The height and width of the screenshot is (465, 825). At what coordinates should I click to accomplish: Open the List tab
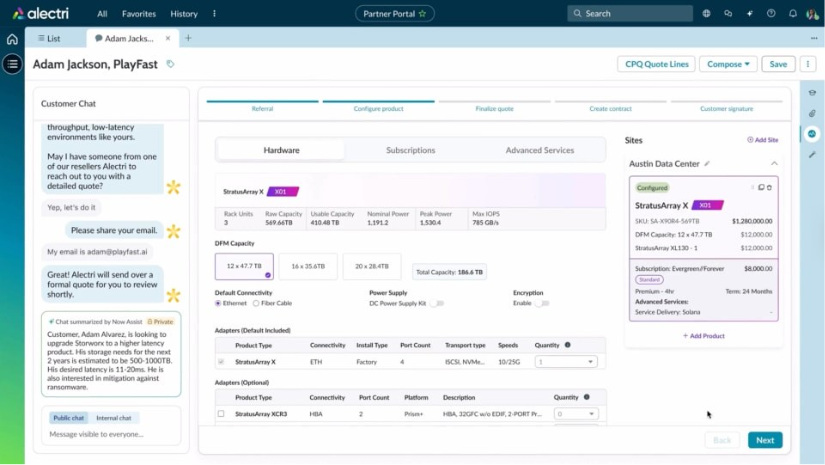[x=49, y=38]
